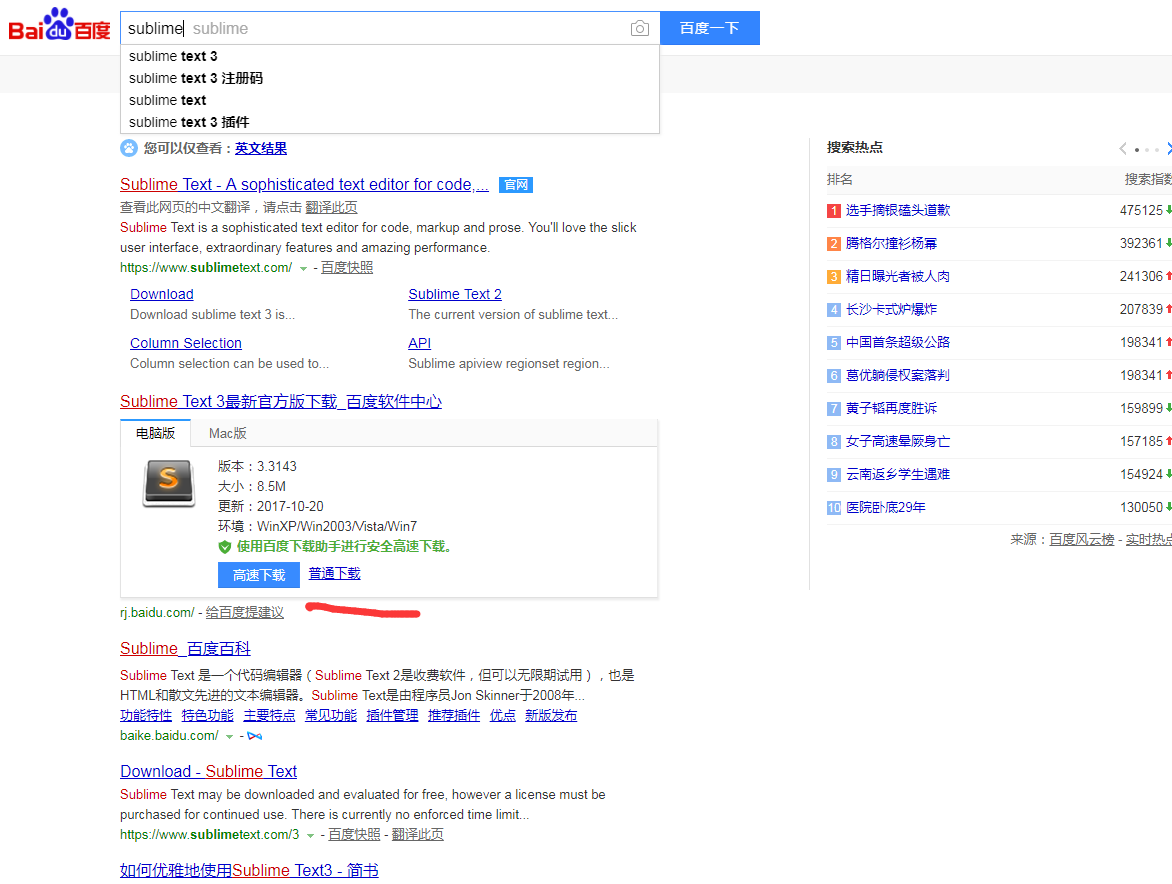Viewport: 1172px width, 884px height.
Task: Open 'Sublime Text 3最新官方版下载_百度软件中心' result
Action: 281,401
